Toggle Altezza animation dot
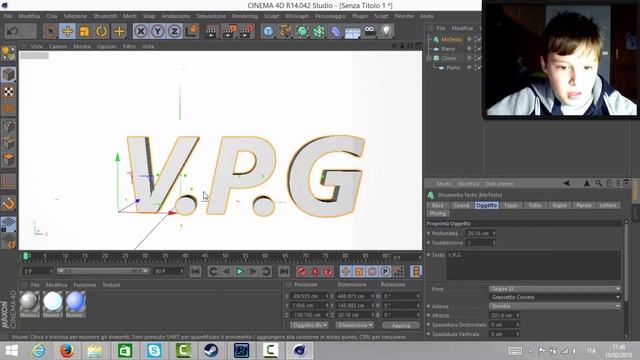 point(429,315)
